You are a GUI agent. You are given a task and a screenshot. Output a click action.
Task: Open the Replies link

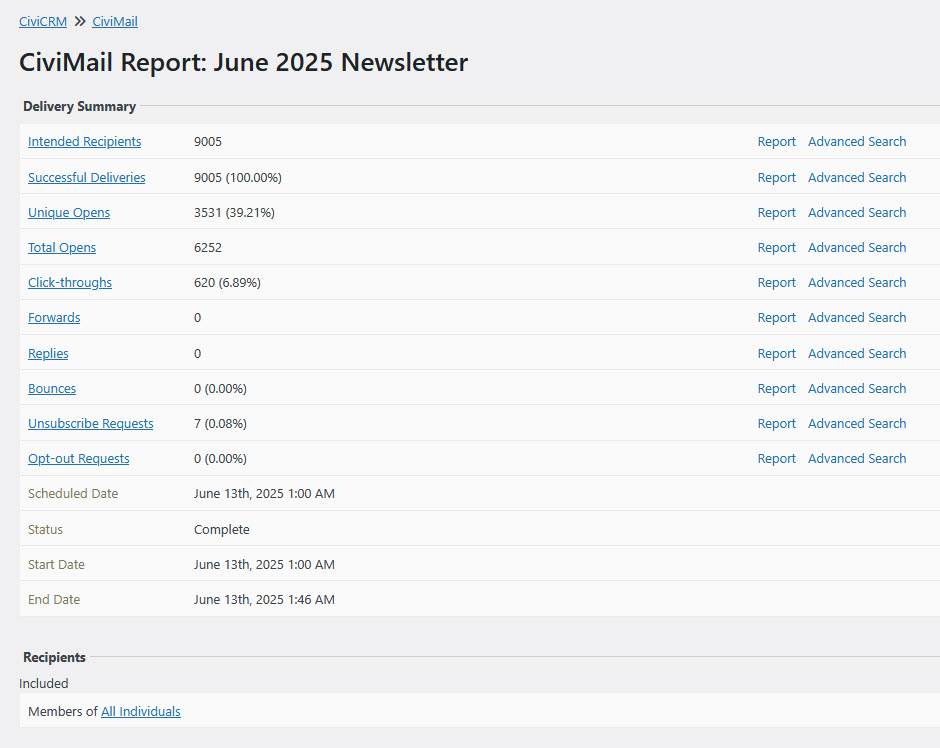pyautogui.click(x=48, y=354)
